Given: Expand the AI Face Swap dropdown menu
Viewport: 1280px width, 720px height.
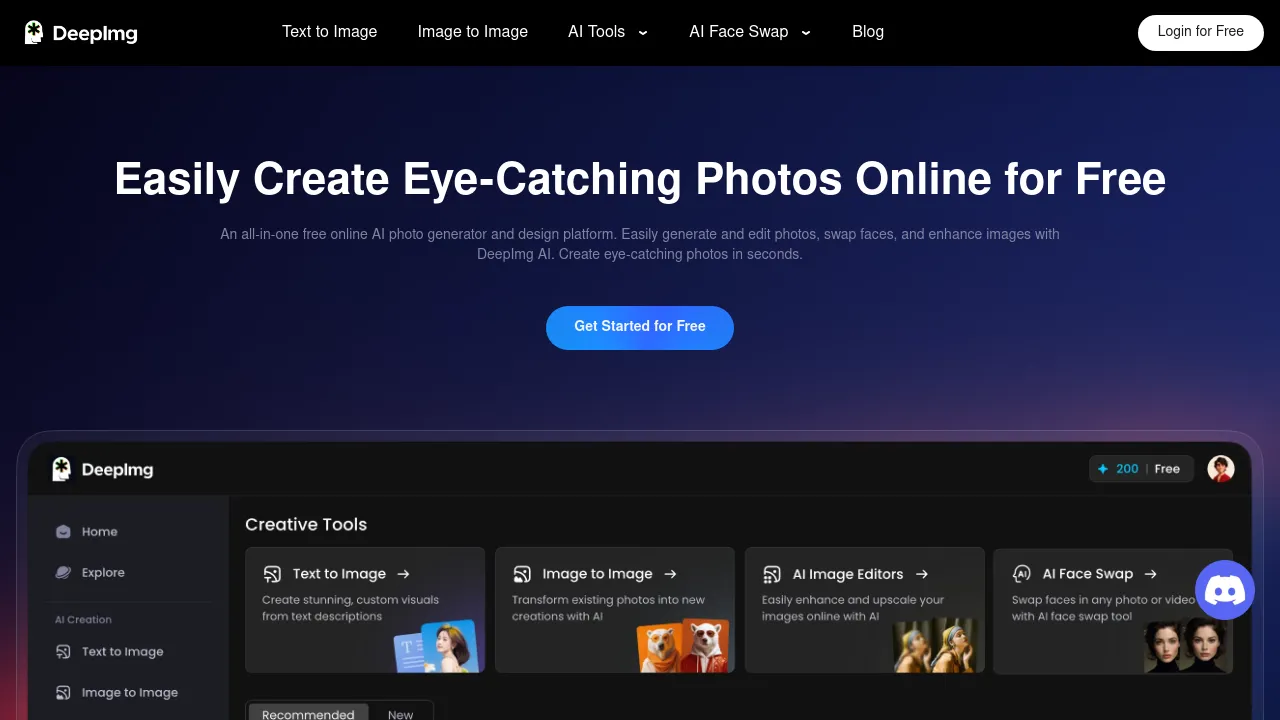Looking at the screenshot, I should point(750,32).
